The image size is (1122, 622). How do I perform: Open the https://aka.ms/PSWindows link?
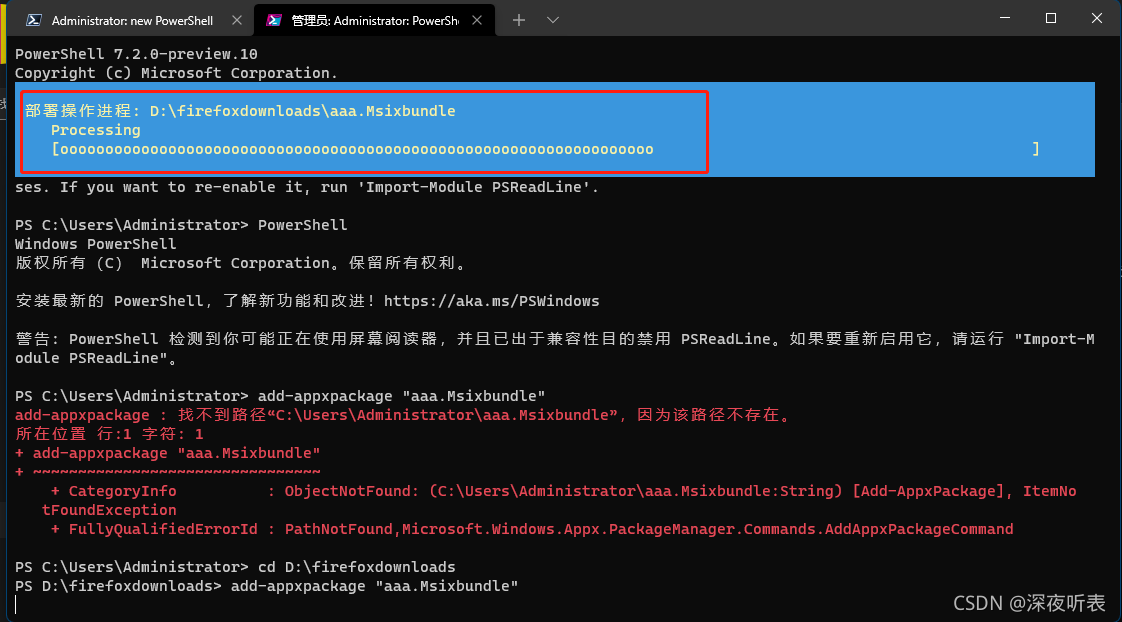(x=493, y=300)
